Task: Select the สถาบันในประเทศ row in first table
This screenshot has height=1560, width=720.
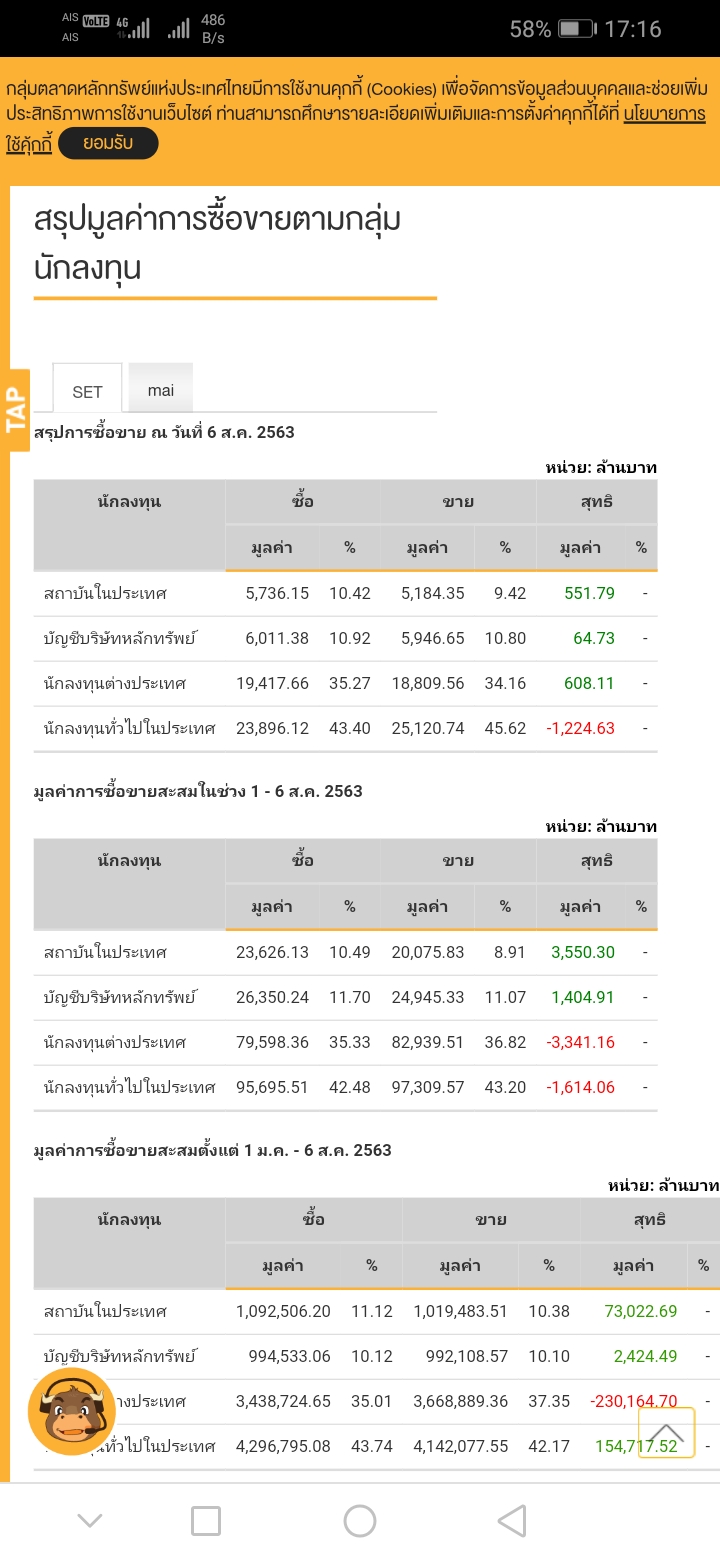Action: click(105, 593)
